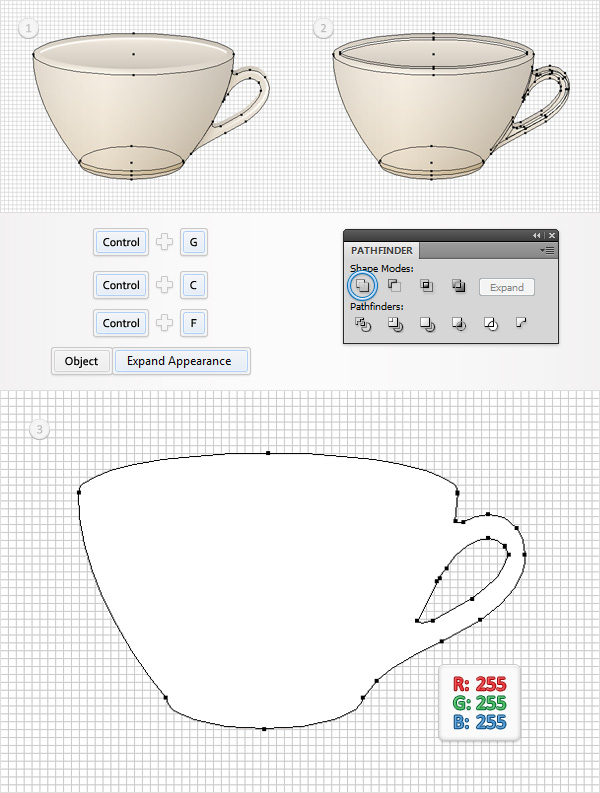This screenshot has width=600, height=793.
Task: Click the Control key beside C
Action: (x=121, y=285)
